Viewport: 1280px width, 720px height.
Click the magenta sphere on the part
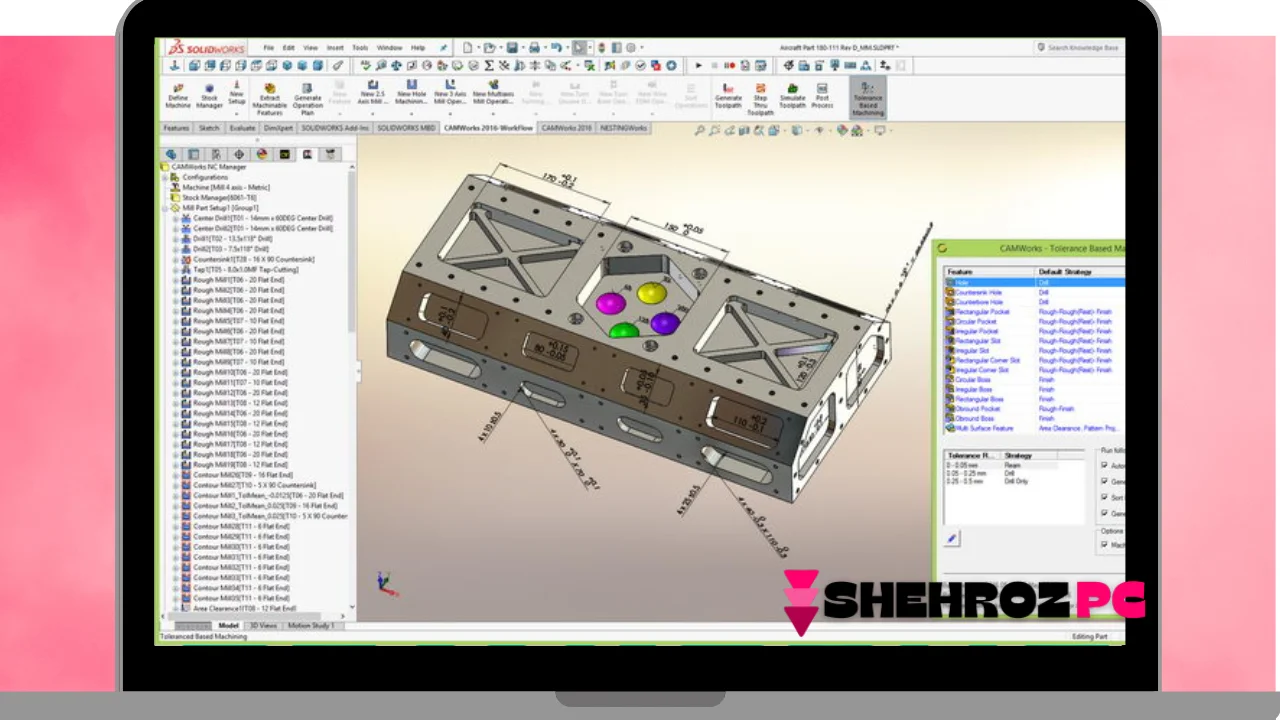tap(609, 301)
